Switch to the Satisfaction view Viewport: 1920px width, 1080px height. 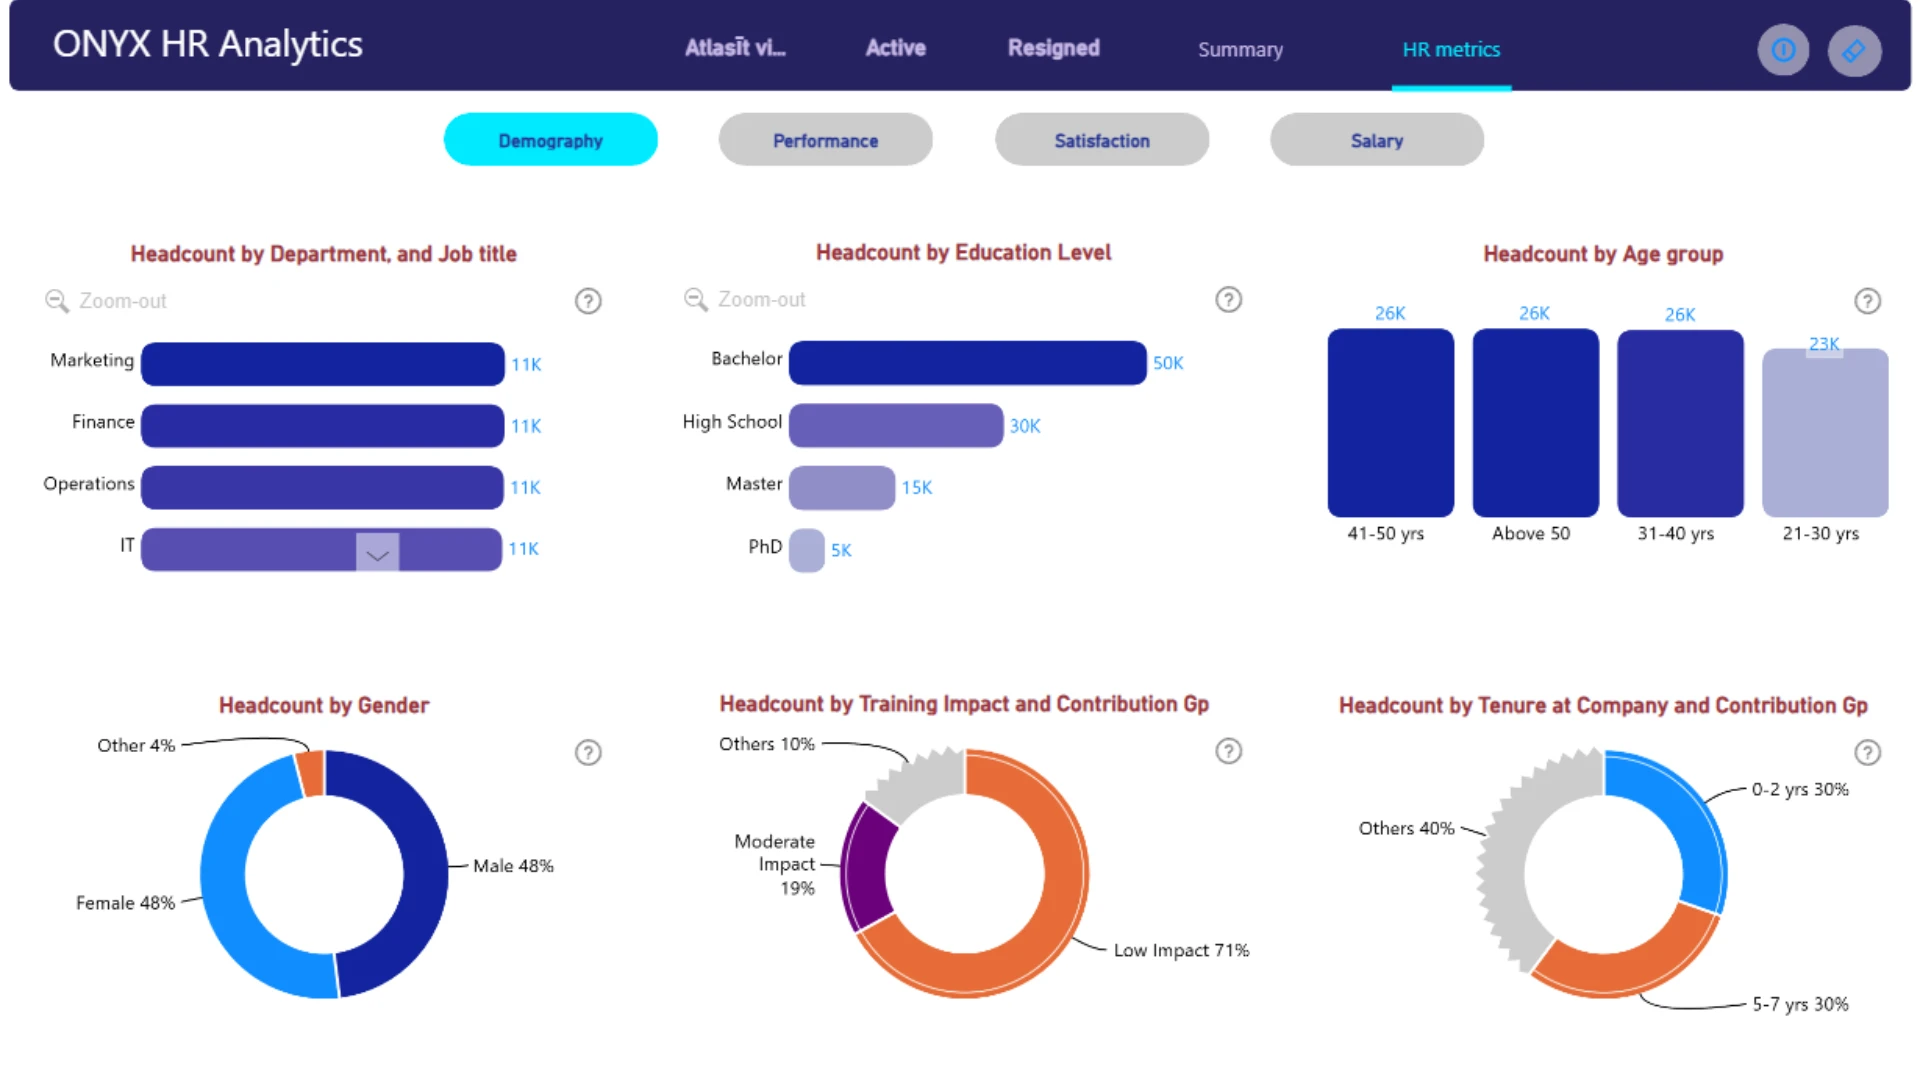(1102, 140)
